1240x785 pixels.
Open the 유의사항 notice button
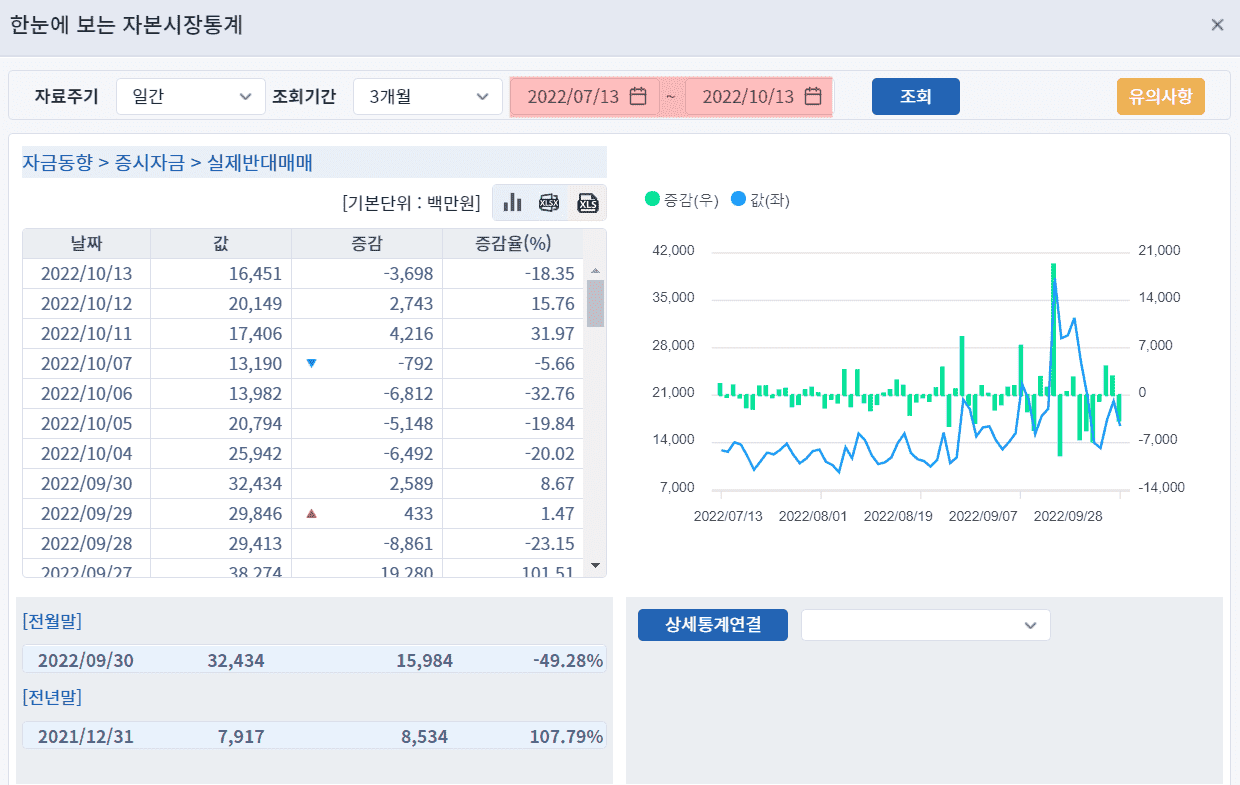coord(1160,97)
